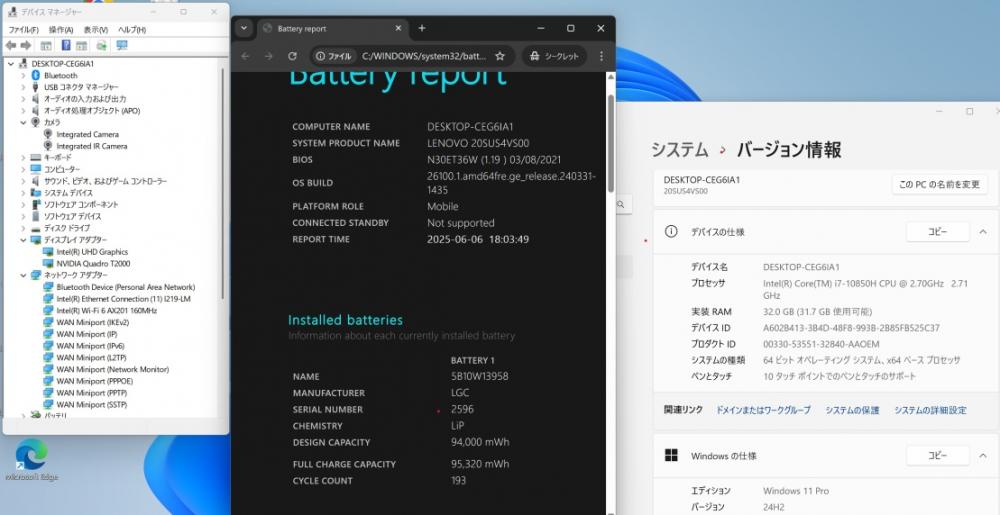Image resolution: width=1000 pixels, height=515 pixels.
Task: Click the ファイル site info chip
Action: [334, 56]
